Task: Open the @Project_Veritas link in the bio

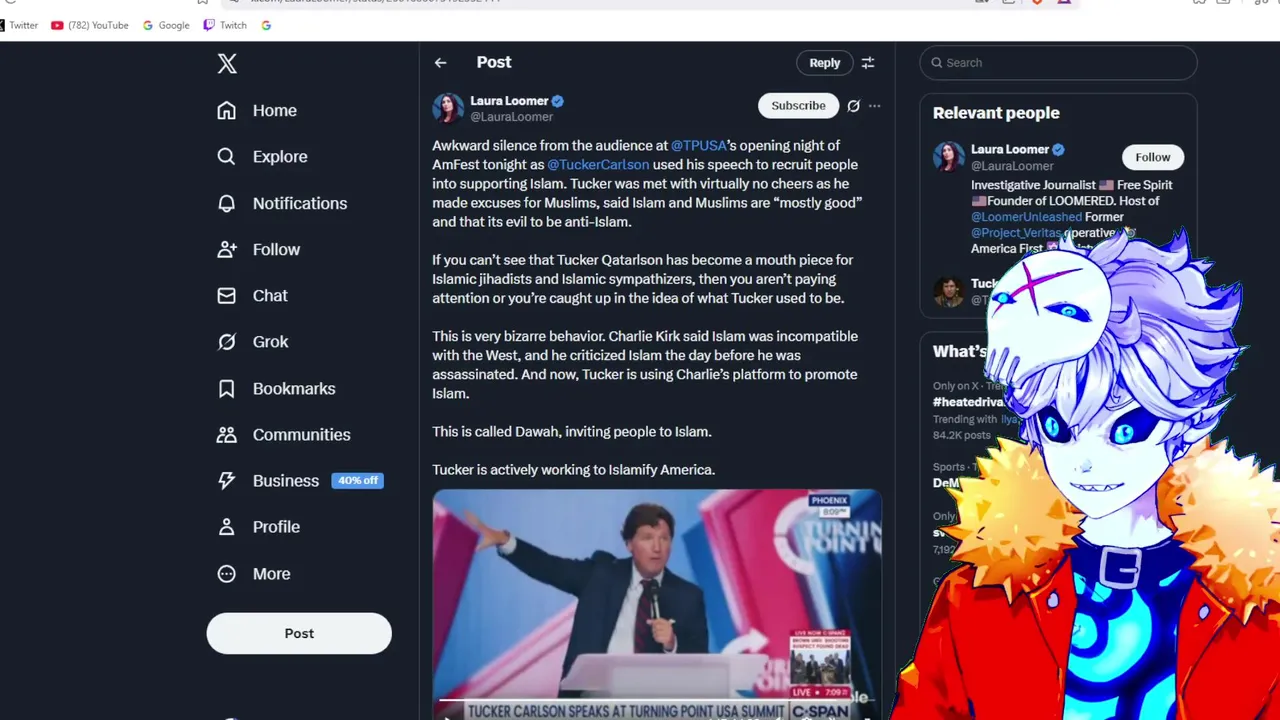Action: coord(1015,232)
